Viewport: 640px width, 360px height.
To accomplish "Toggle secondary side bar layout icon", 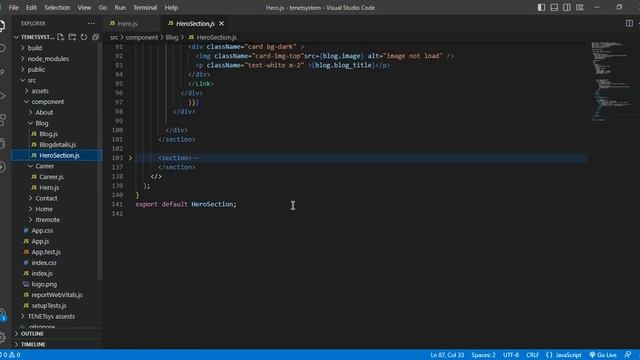I will click(567, 7).
